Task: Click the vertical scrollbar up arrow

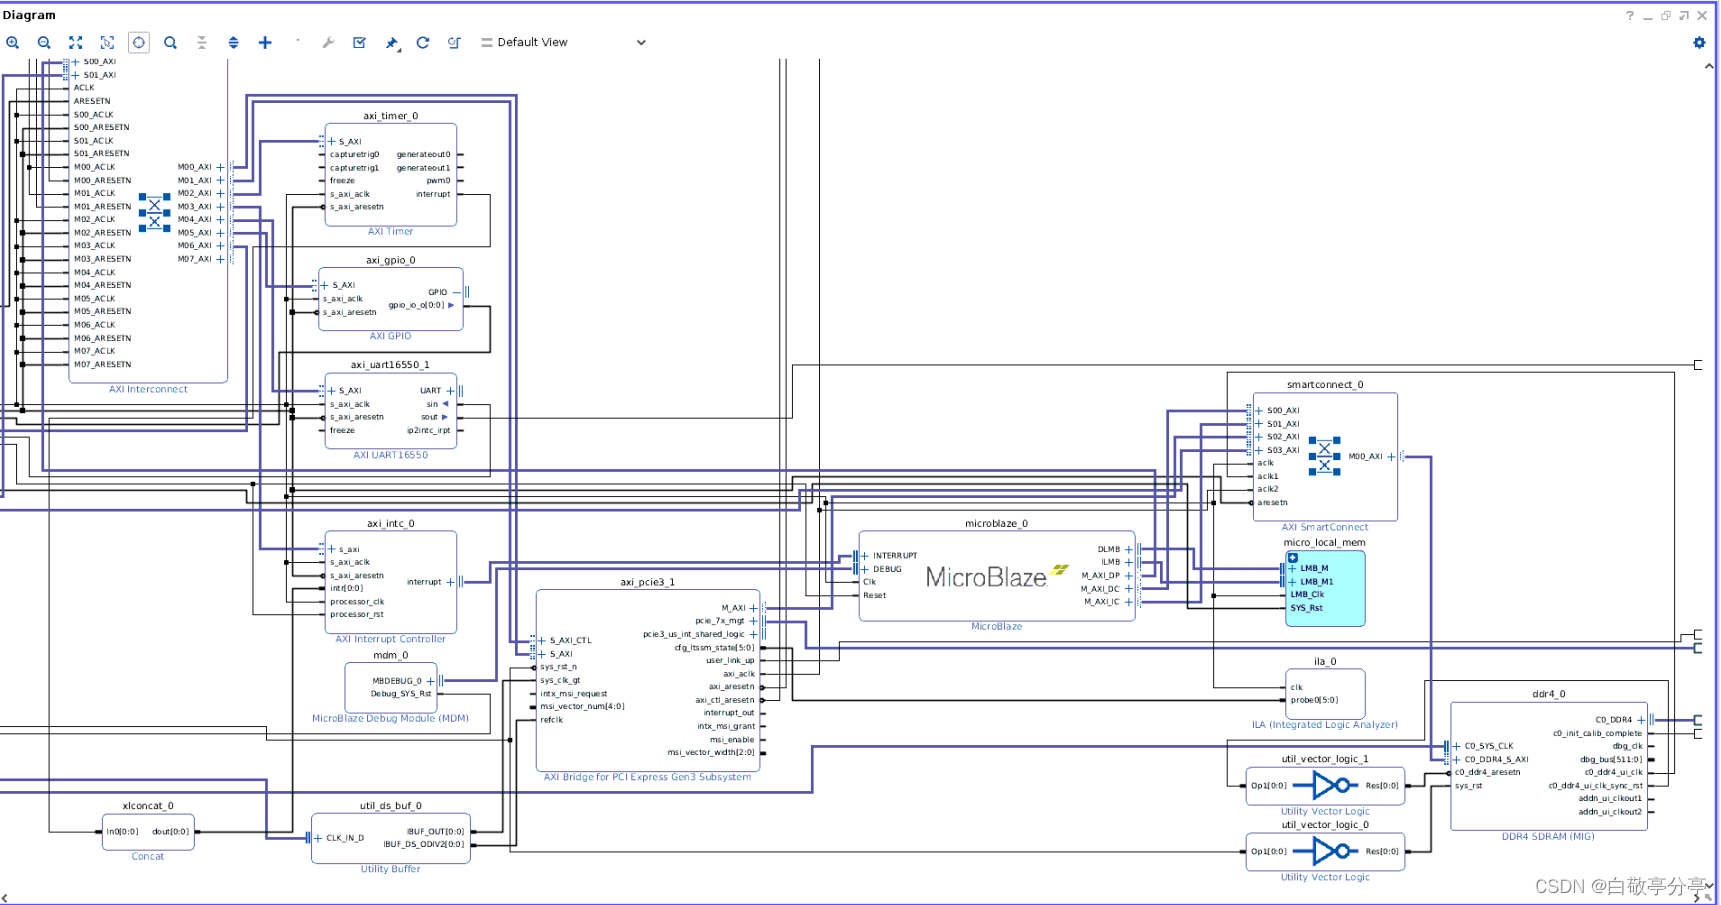Action: coord(1708,66)
